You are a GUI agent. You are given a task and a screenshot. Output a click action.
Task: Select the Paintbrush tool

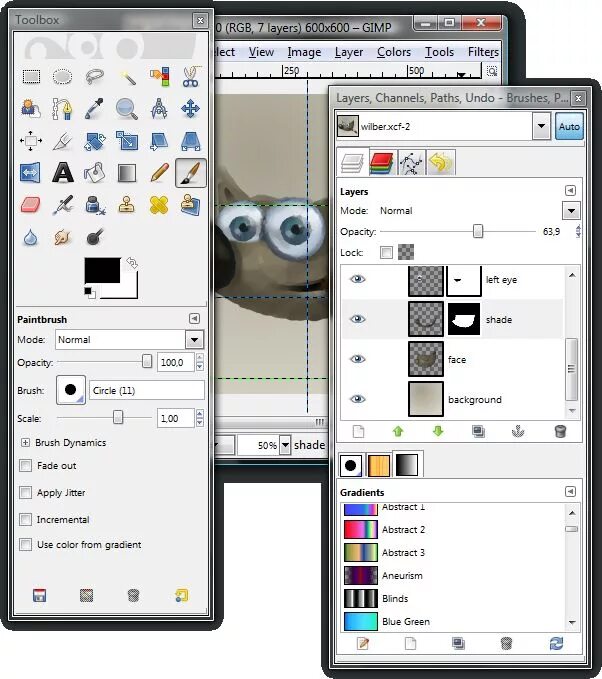(x=191, y=173)
